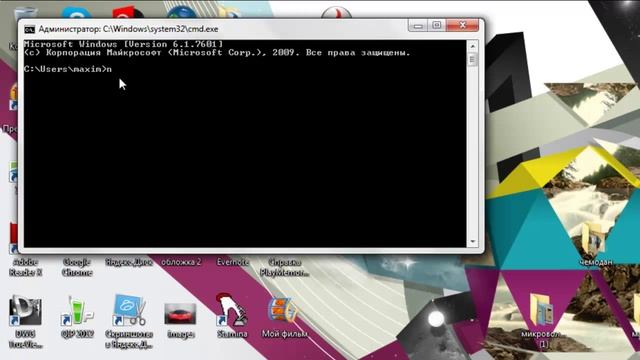This screenshot has height=360, width=640.
Task: Click the console scrollbar down arrow
Action: (472, 242)
